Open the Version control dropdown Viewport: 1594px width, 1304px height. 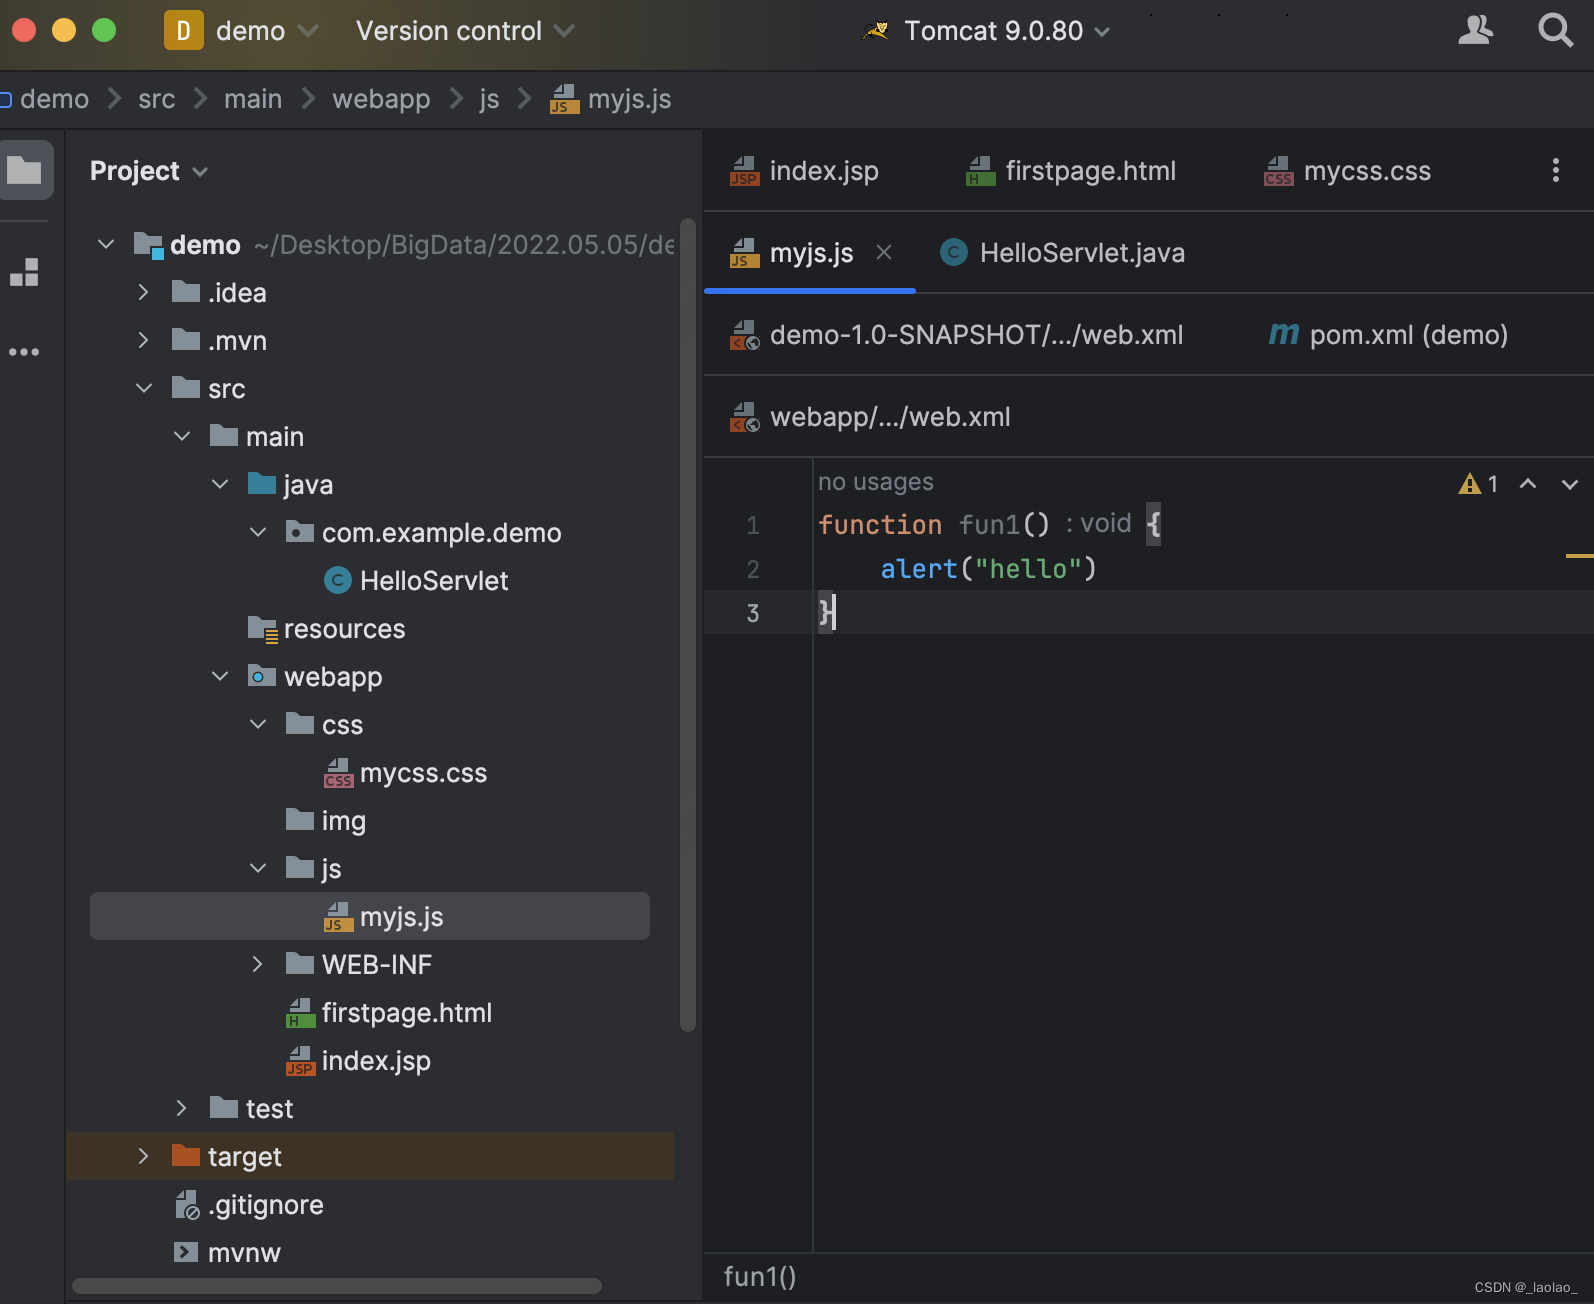tap(466, 31)
